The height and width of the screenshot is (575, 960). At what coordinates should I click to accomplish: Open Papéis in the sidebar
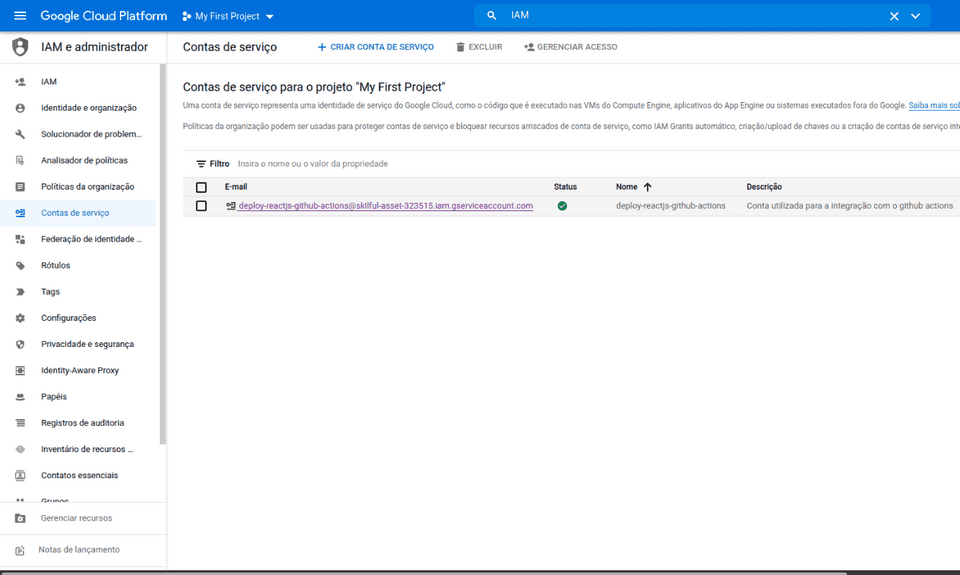click(54, 397)
